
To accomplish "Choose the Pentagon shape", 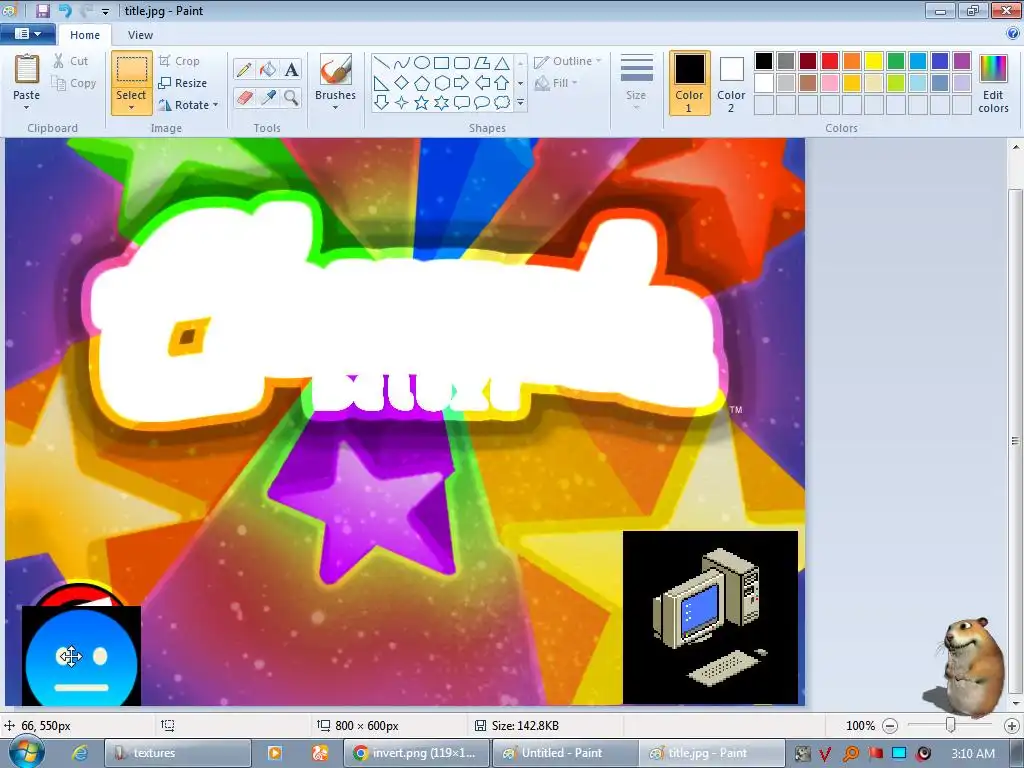I will (x=422, y=83).
